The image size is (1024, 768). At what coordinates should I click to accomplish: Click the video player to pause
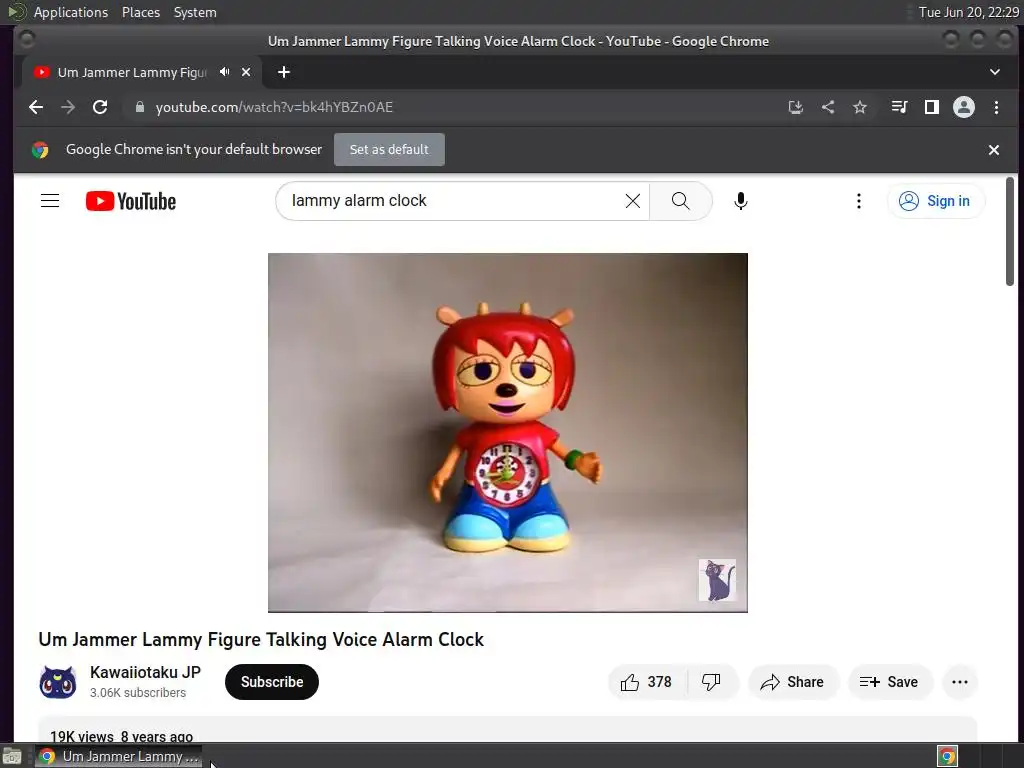(x=507, y=432)
